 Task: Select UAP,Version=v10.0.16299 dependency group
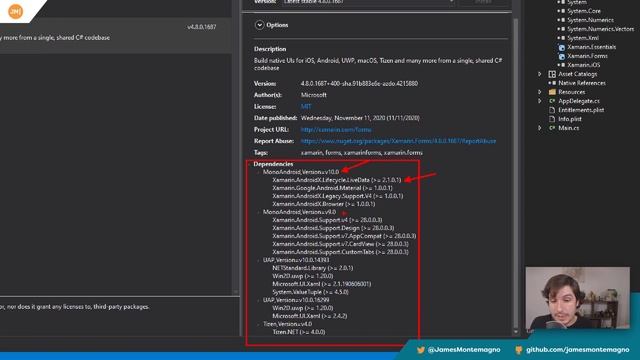(x=296, y=300)
